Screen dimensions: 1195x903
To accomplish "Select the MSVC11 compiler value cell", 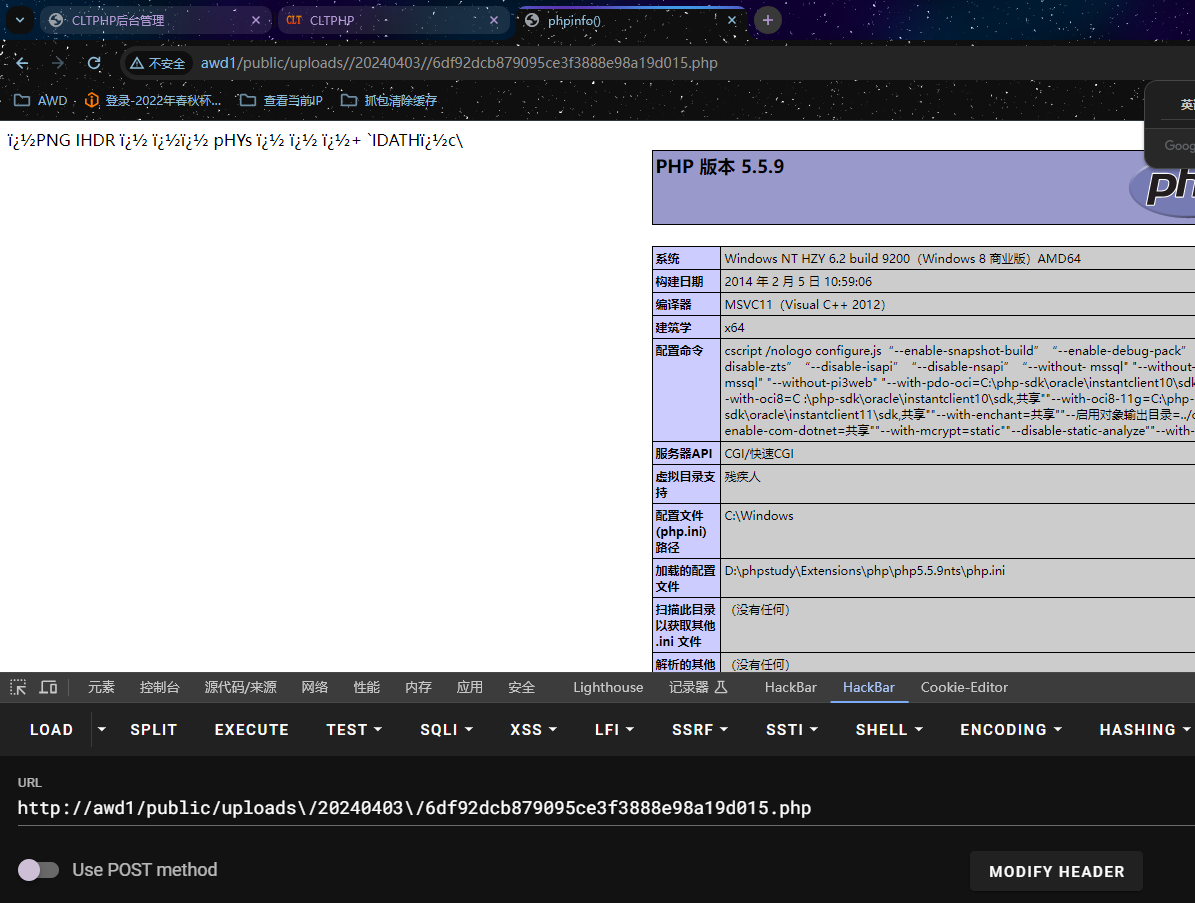I will coord(804,305).
